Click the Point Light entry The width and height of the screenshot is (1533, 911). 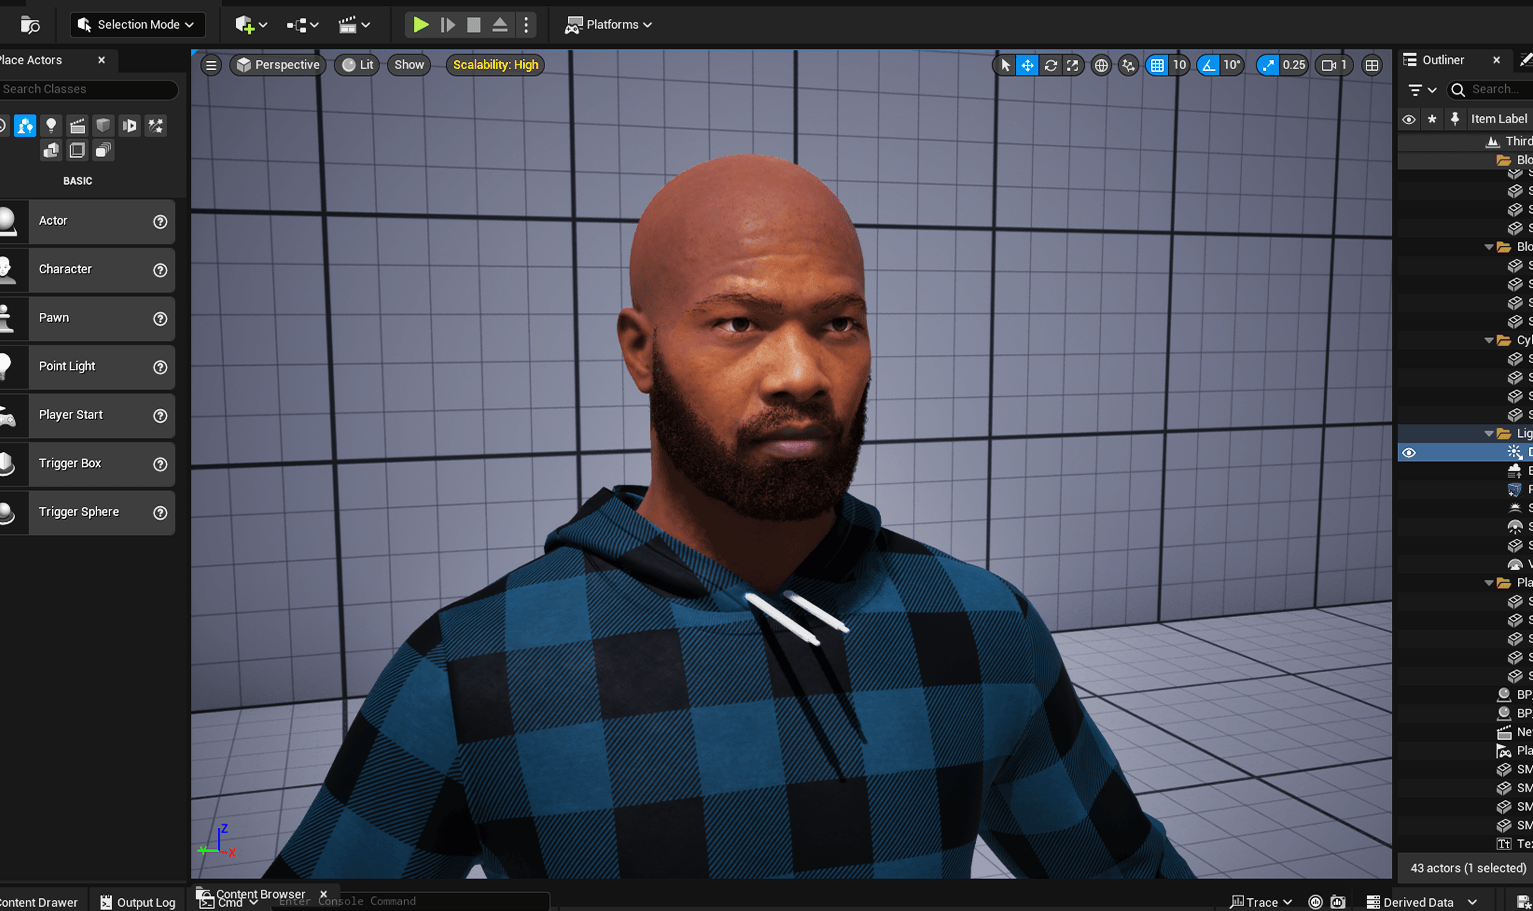[87, 366]
